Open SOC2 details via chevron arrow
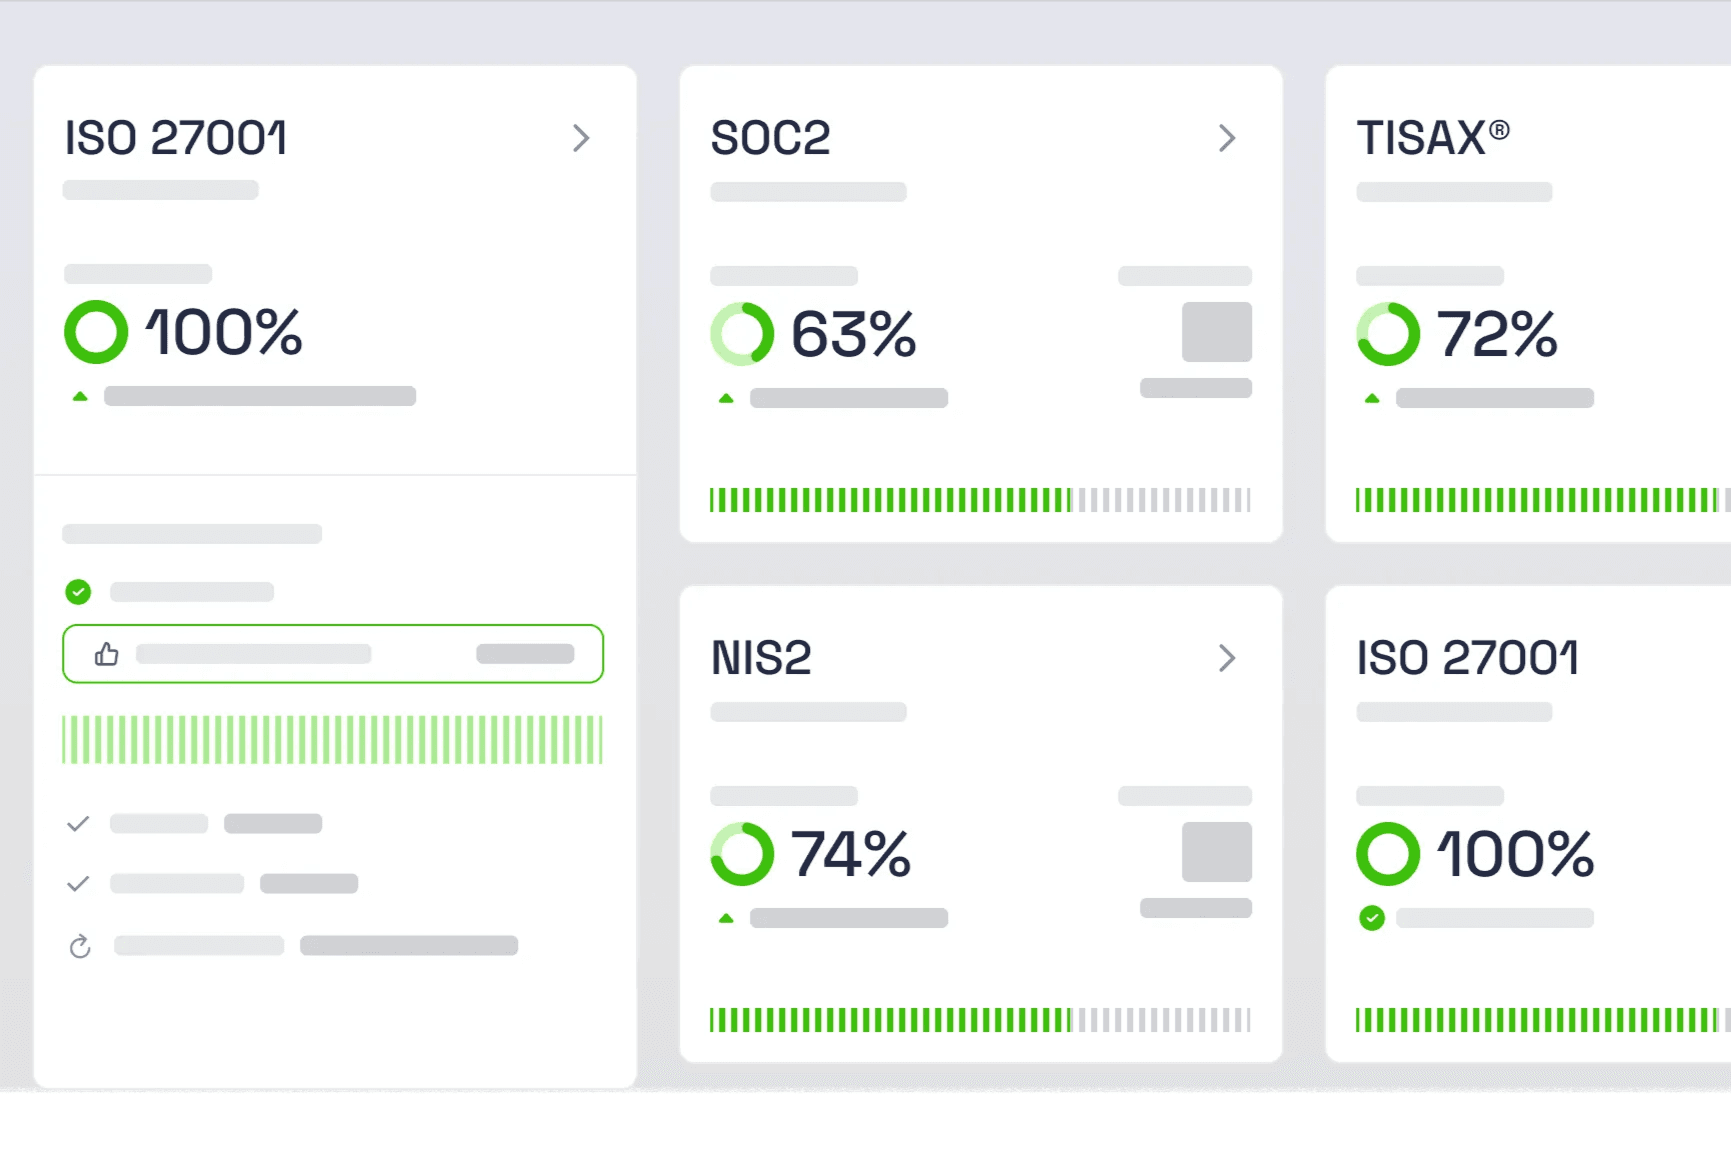This screenshot has height=1154, width=1731. pos(1227,138)
